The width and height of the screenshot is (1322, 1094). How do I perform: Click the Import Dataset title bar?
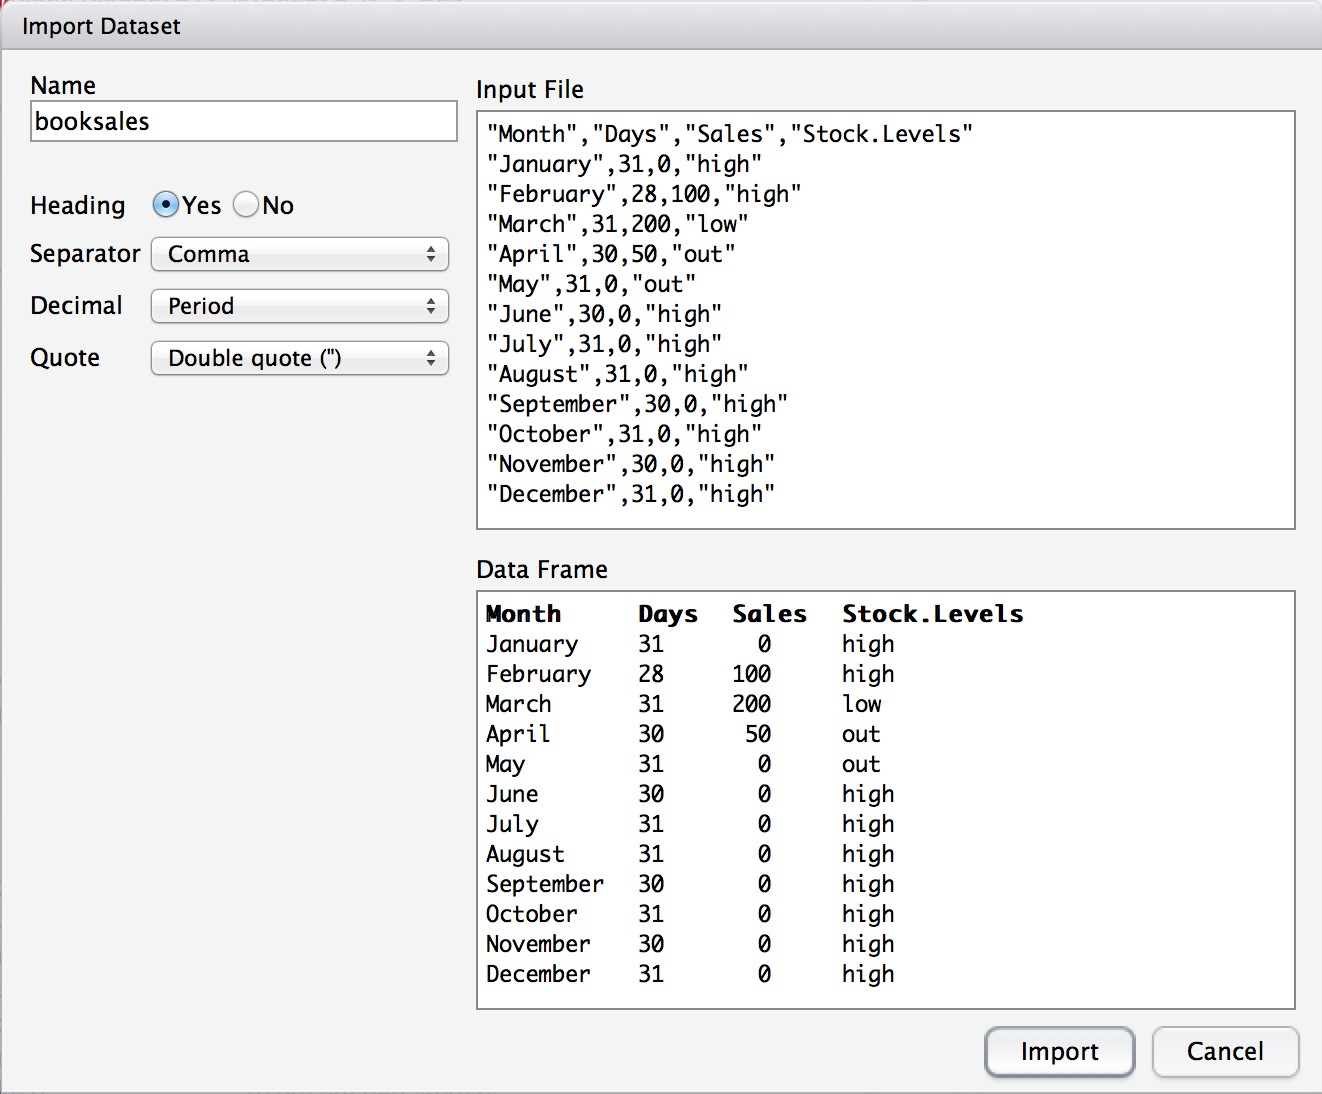tap(660, 26)
